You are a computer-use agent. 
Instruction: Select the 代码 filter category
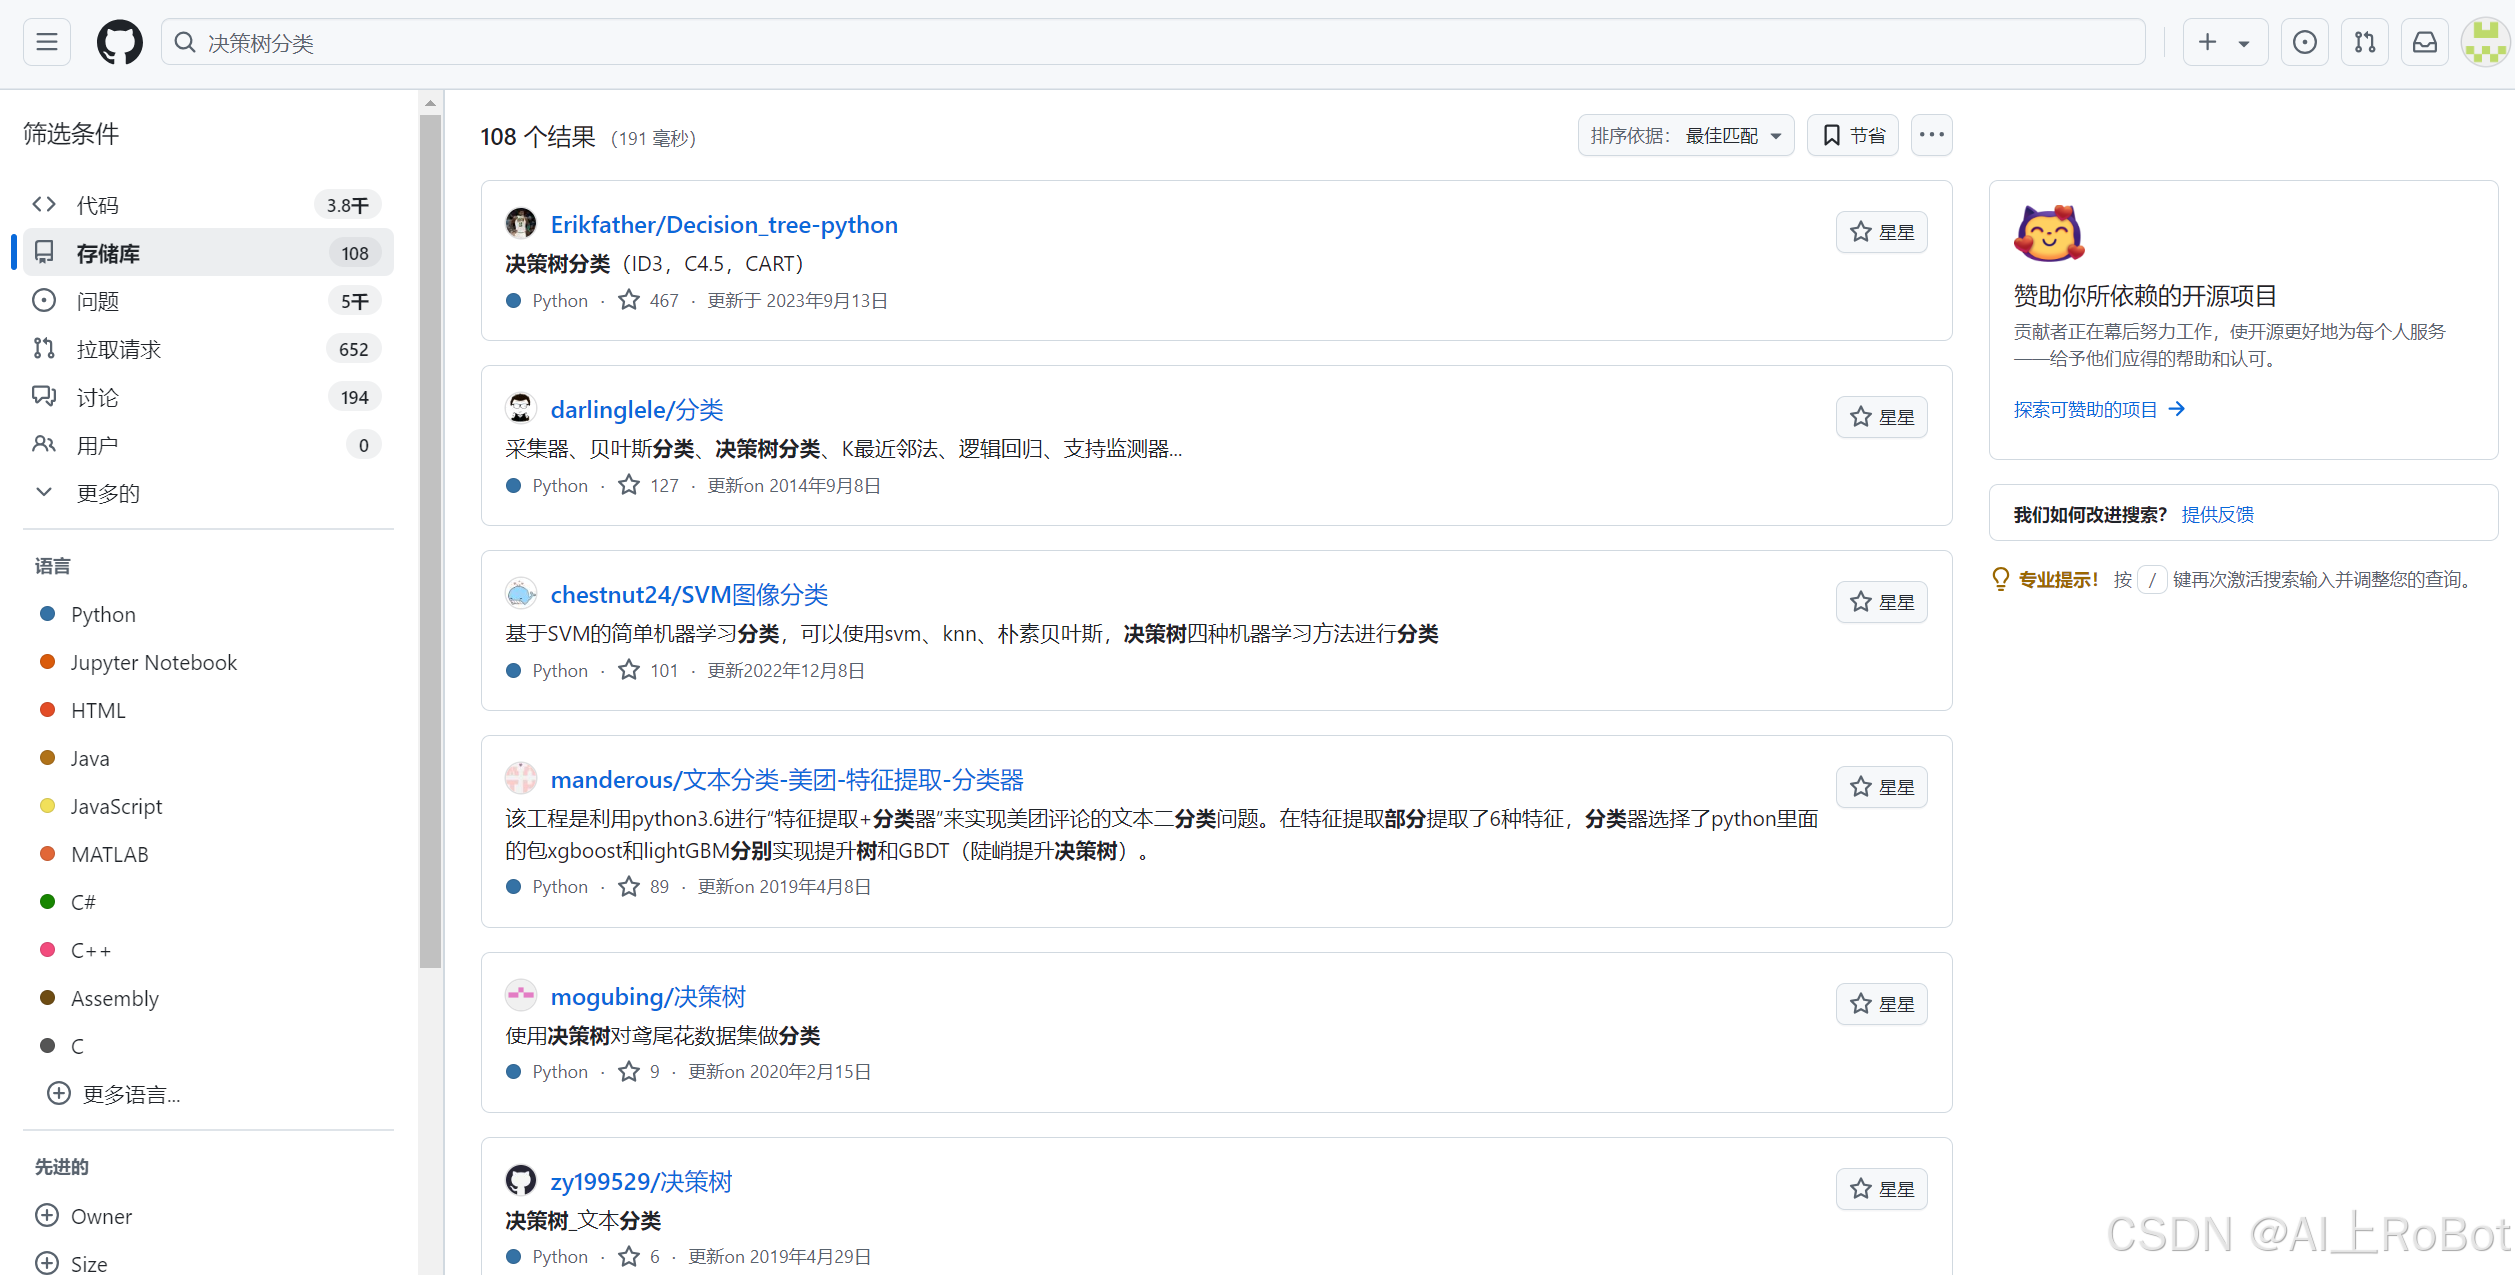tap(97, 205)
